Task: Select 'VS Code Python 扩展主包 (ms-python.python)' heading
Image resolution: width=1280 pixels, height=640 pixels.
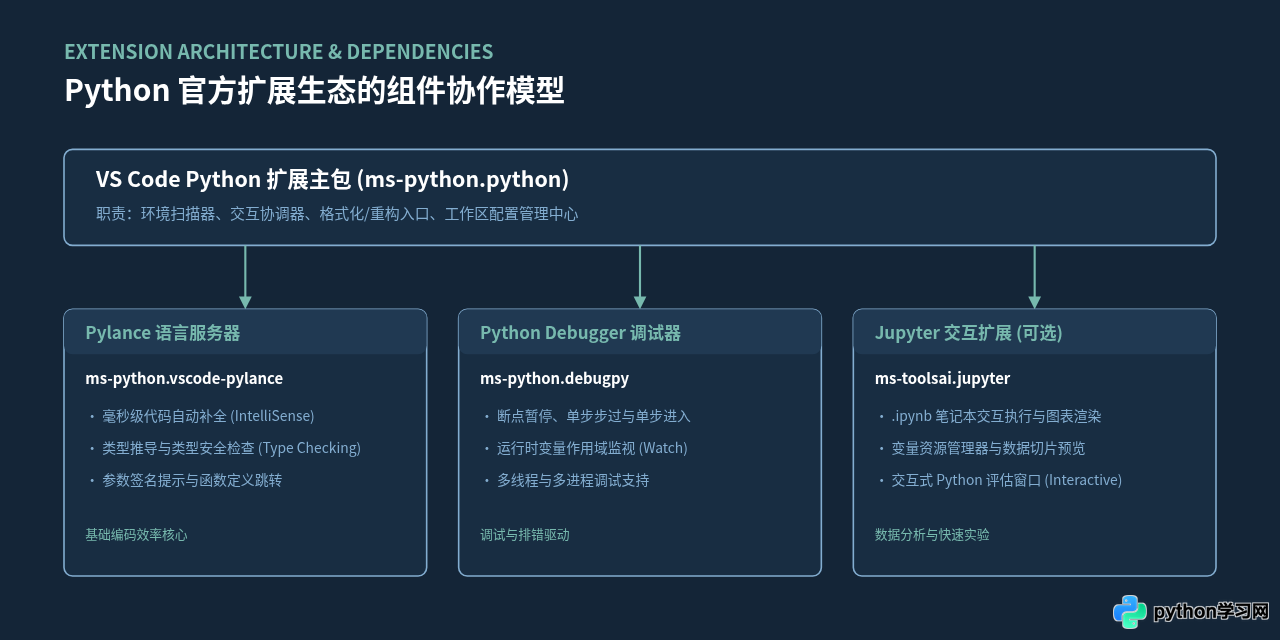Action: (x=332, y=180)
